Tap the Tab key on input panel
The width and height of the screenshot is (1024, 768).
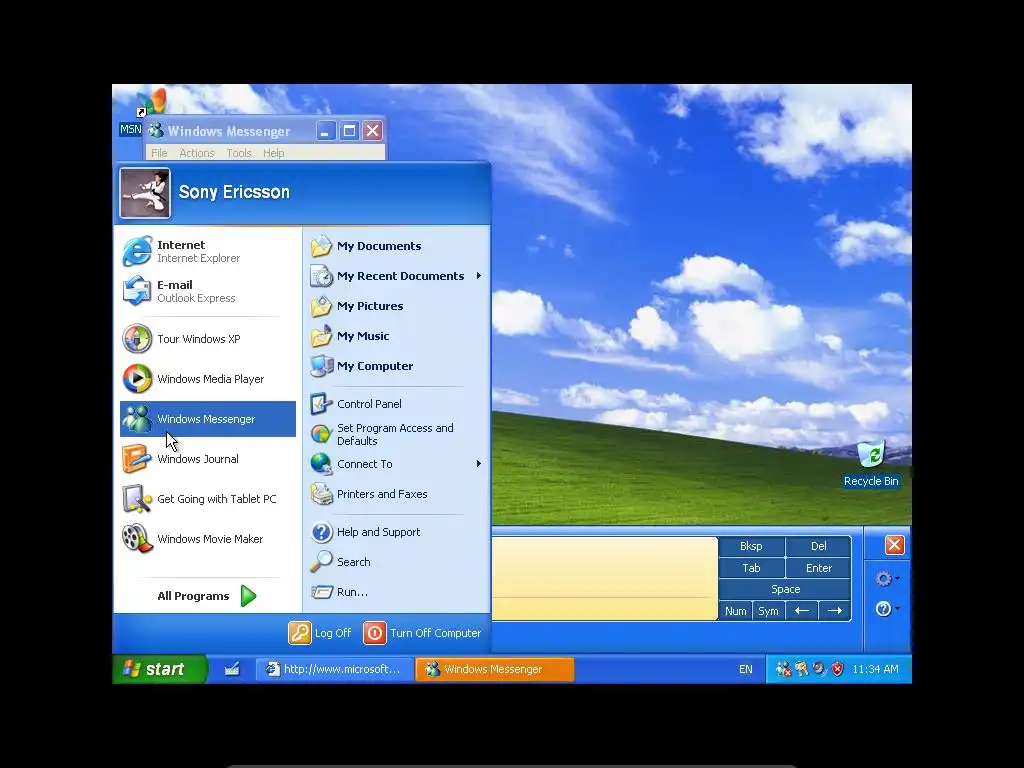(751, 568)
